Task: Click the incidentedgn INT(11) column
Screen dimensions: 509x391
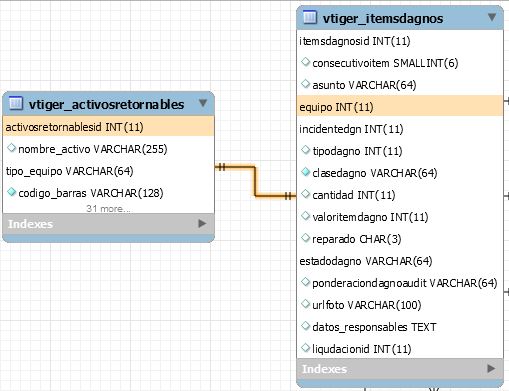Action: [351, 129]
